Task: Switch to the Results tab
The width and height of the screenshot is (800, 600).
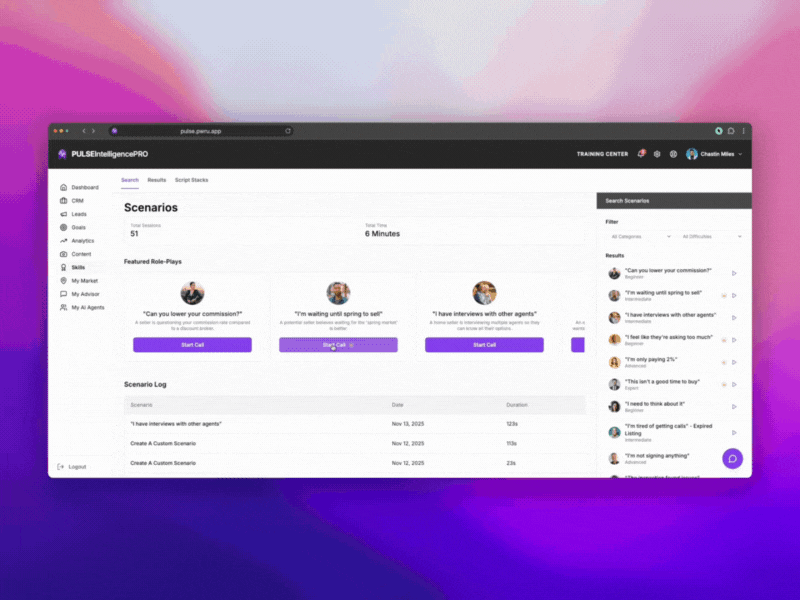Action: pos(157,180)
